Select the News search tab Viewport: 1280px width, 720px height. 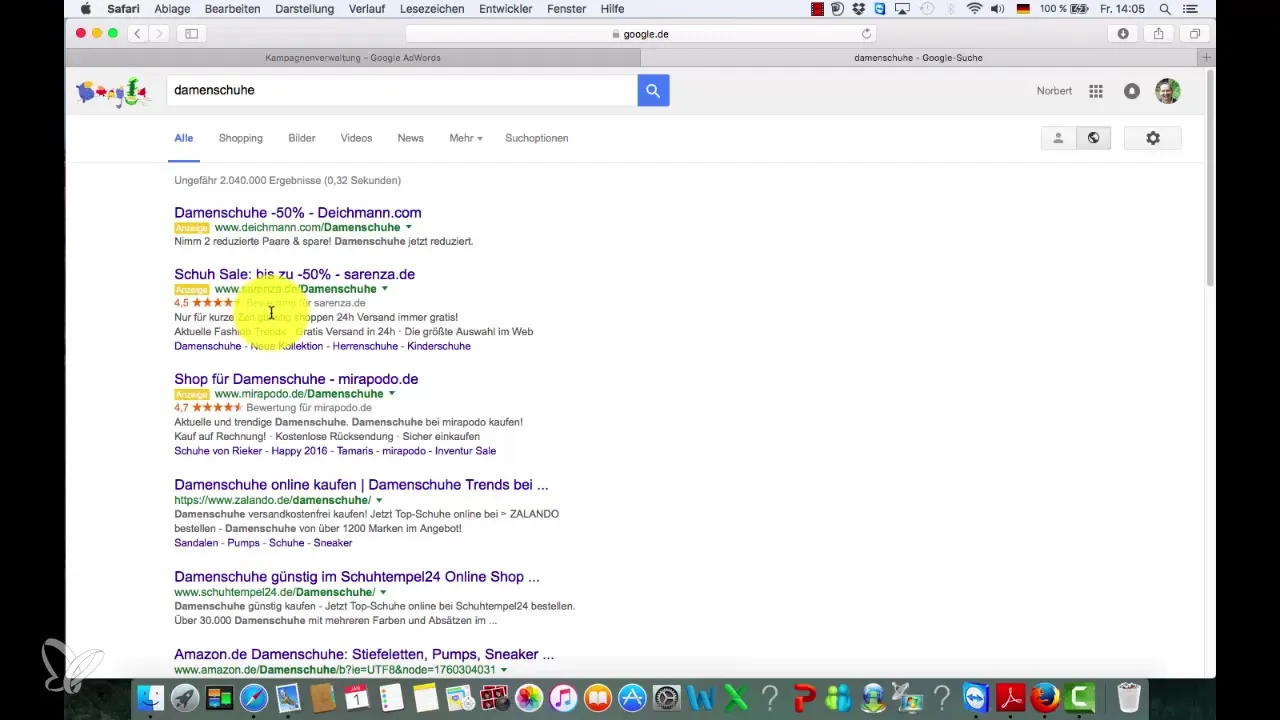pyautogui.click(x=411, y=138)
